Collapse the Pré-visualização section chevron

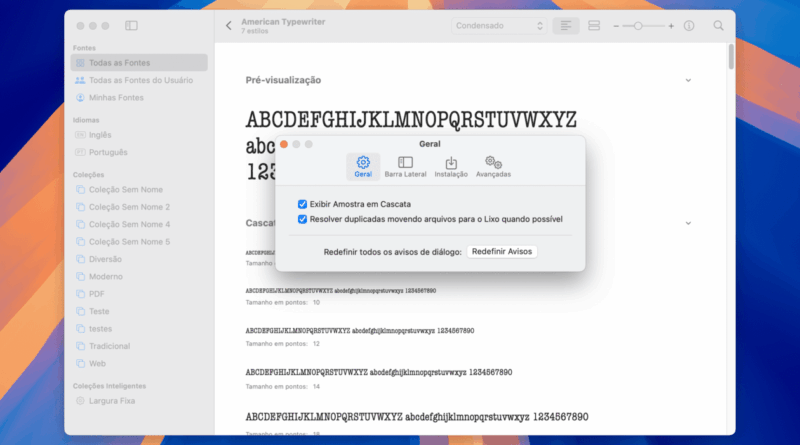click(688, 80)
